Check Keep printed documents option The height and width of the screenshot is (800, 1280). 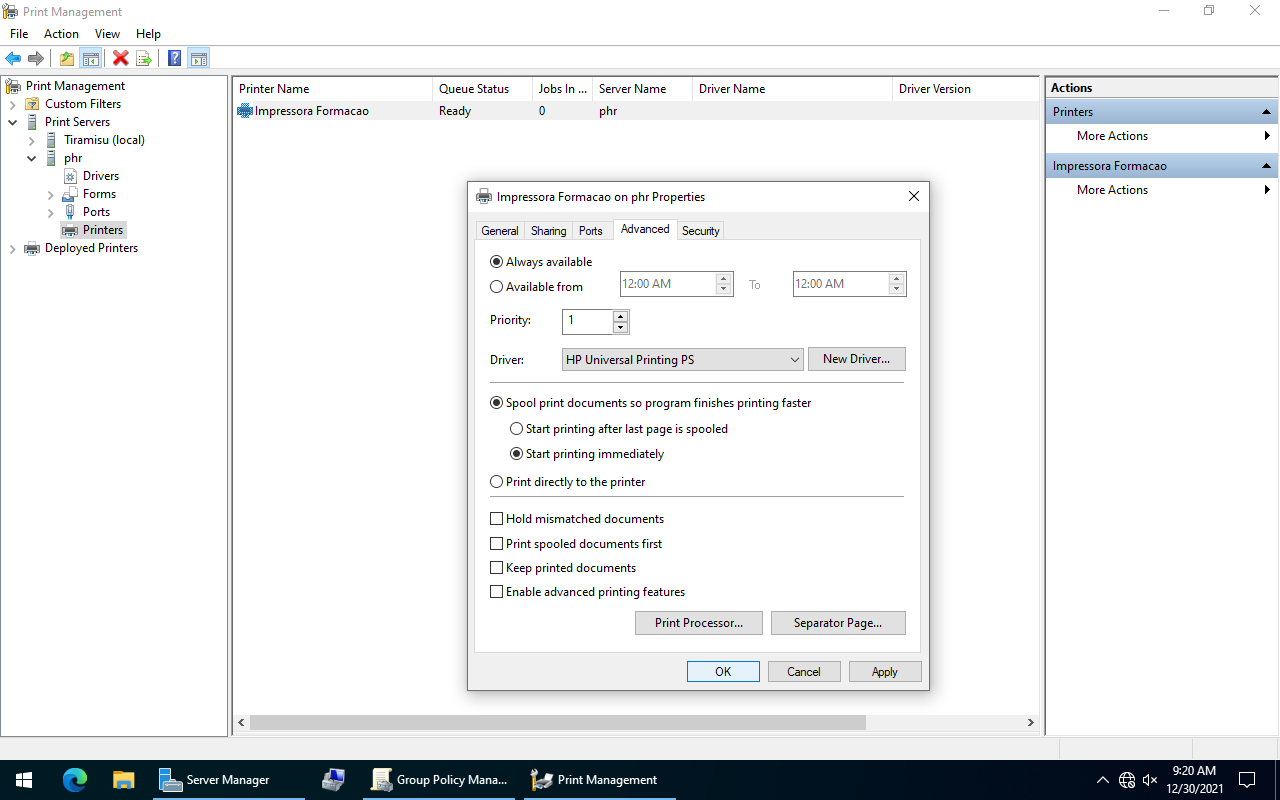497,568
